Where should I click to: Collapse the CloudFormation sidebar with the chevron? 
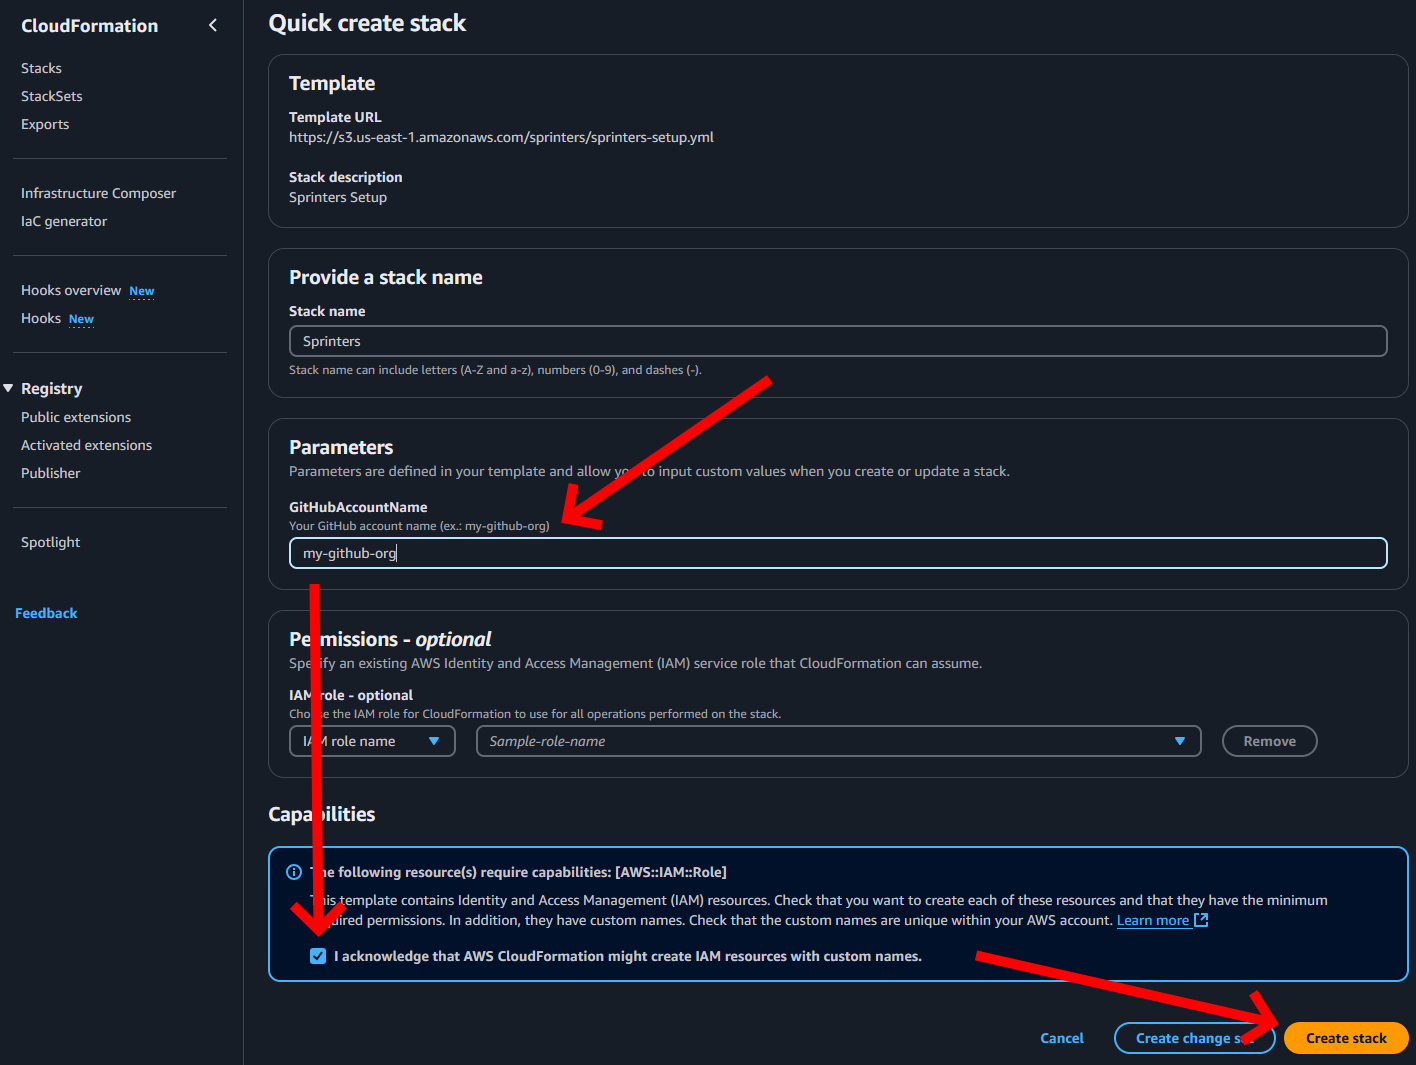tap(212, 25)
